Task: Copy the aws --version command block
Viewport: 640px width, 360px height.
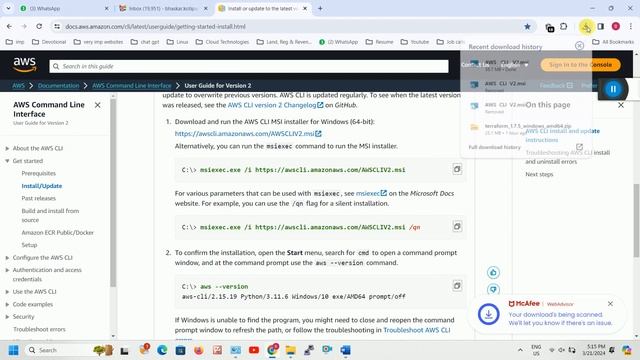Action: 457,286
